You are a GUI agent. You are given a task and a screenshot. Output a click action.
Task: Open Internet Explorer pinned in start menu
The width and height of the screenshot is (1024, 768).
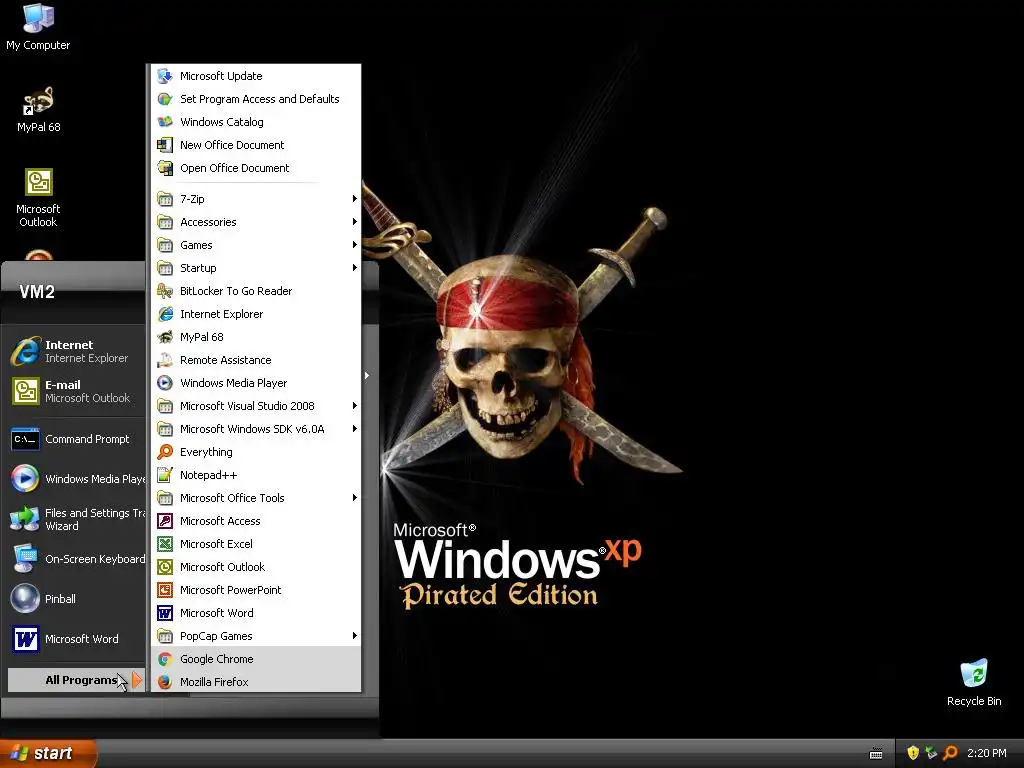tap(76, 351)
